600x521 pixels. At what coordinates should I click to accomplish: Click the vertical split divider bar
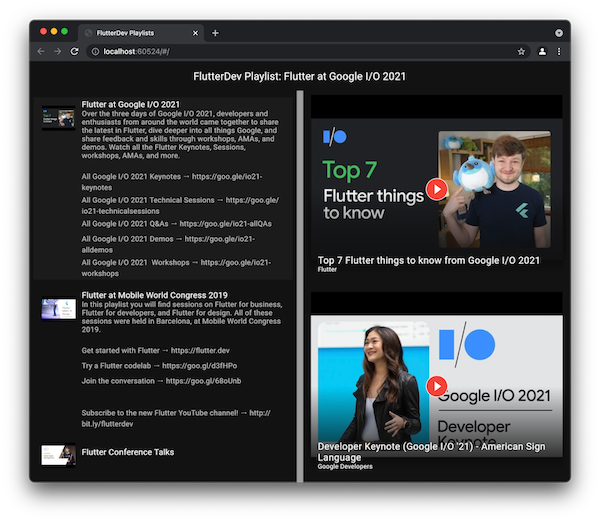(x=300, y=288)
